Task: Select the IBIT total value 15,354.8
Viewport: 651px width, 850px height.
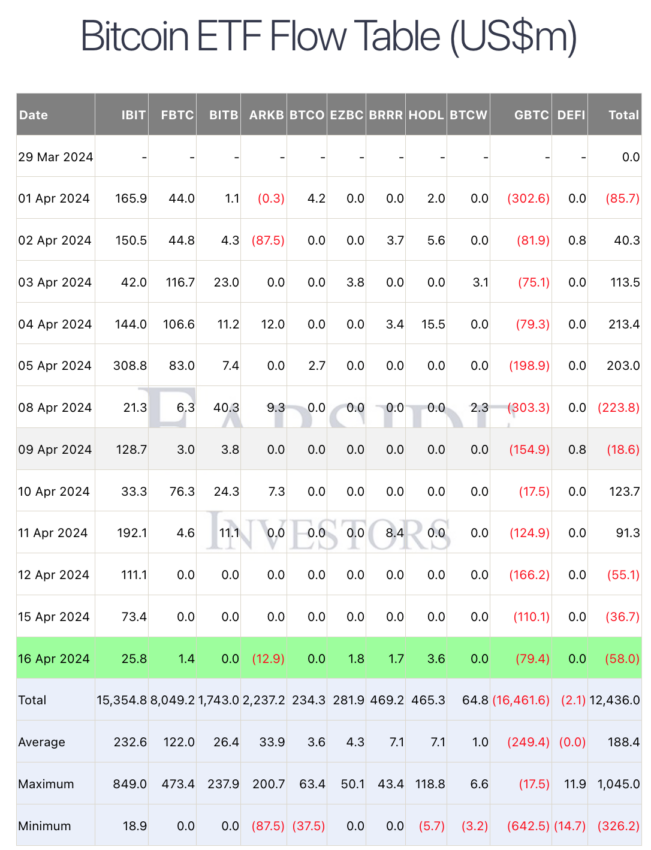Action: [122, 700]
